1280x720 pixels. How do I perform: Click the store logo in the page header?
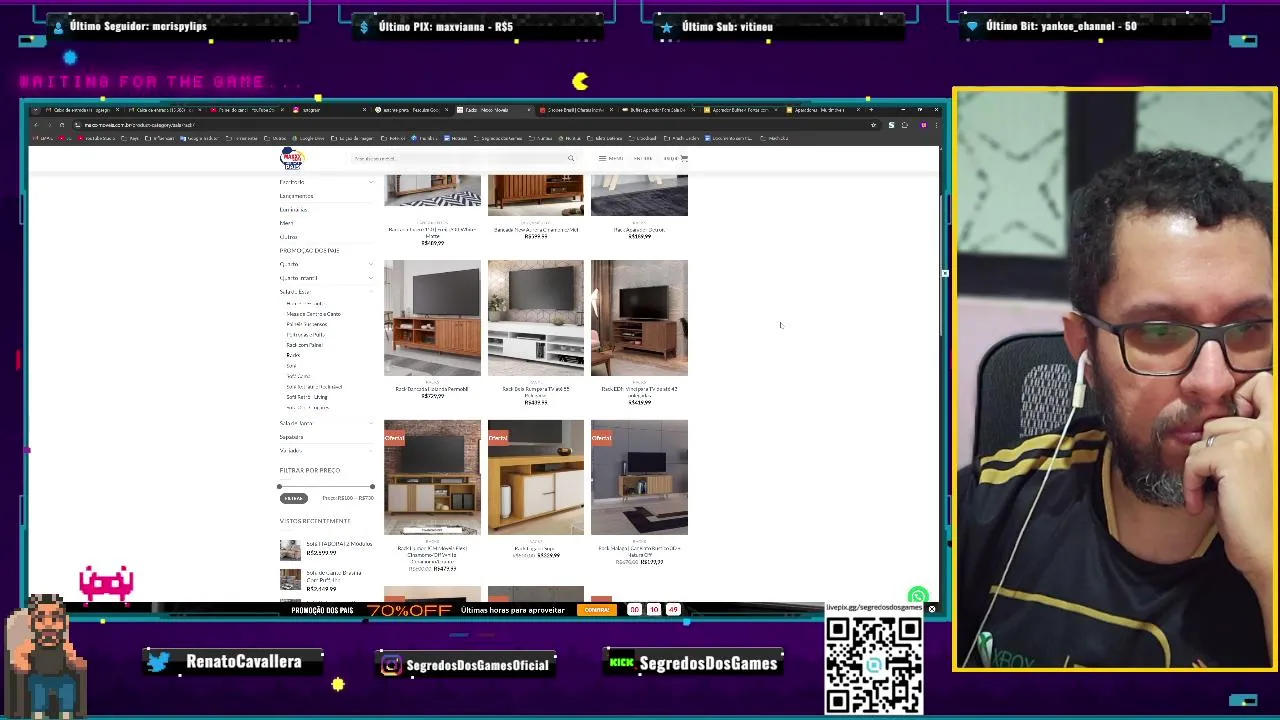click(292, 158)
